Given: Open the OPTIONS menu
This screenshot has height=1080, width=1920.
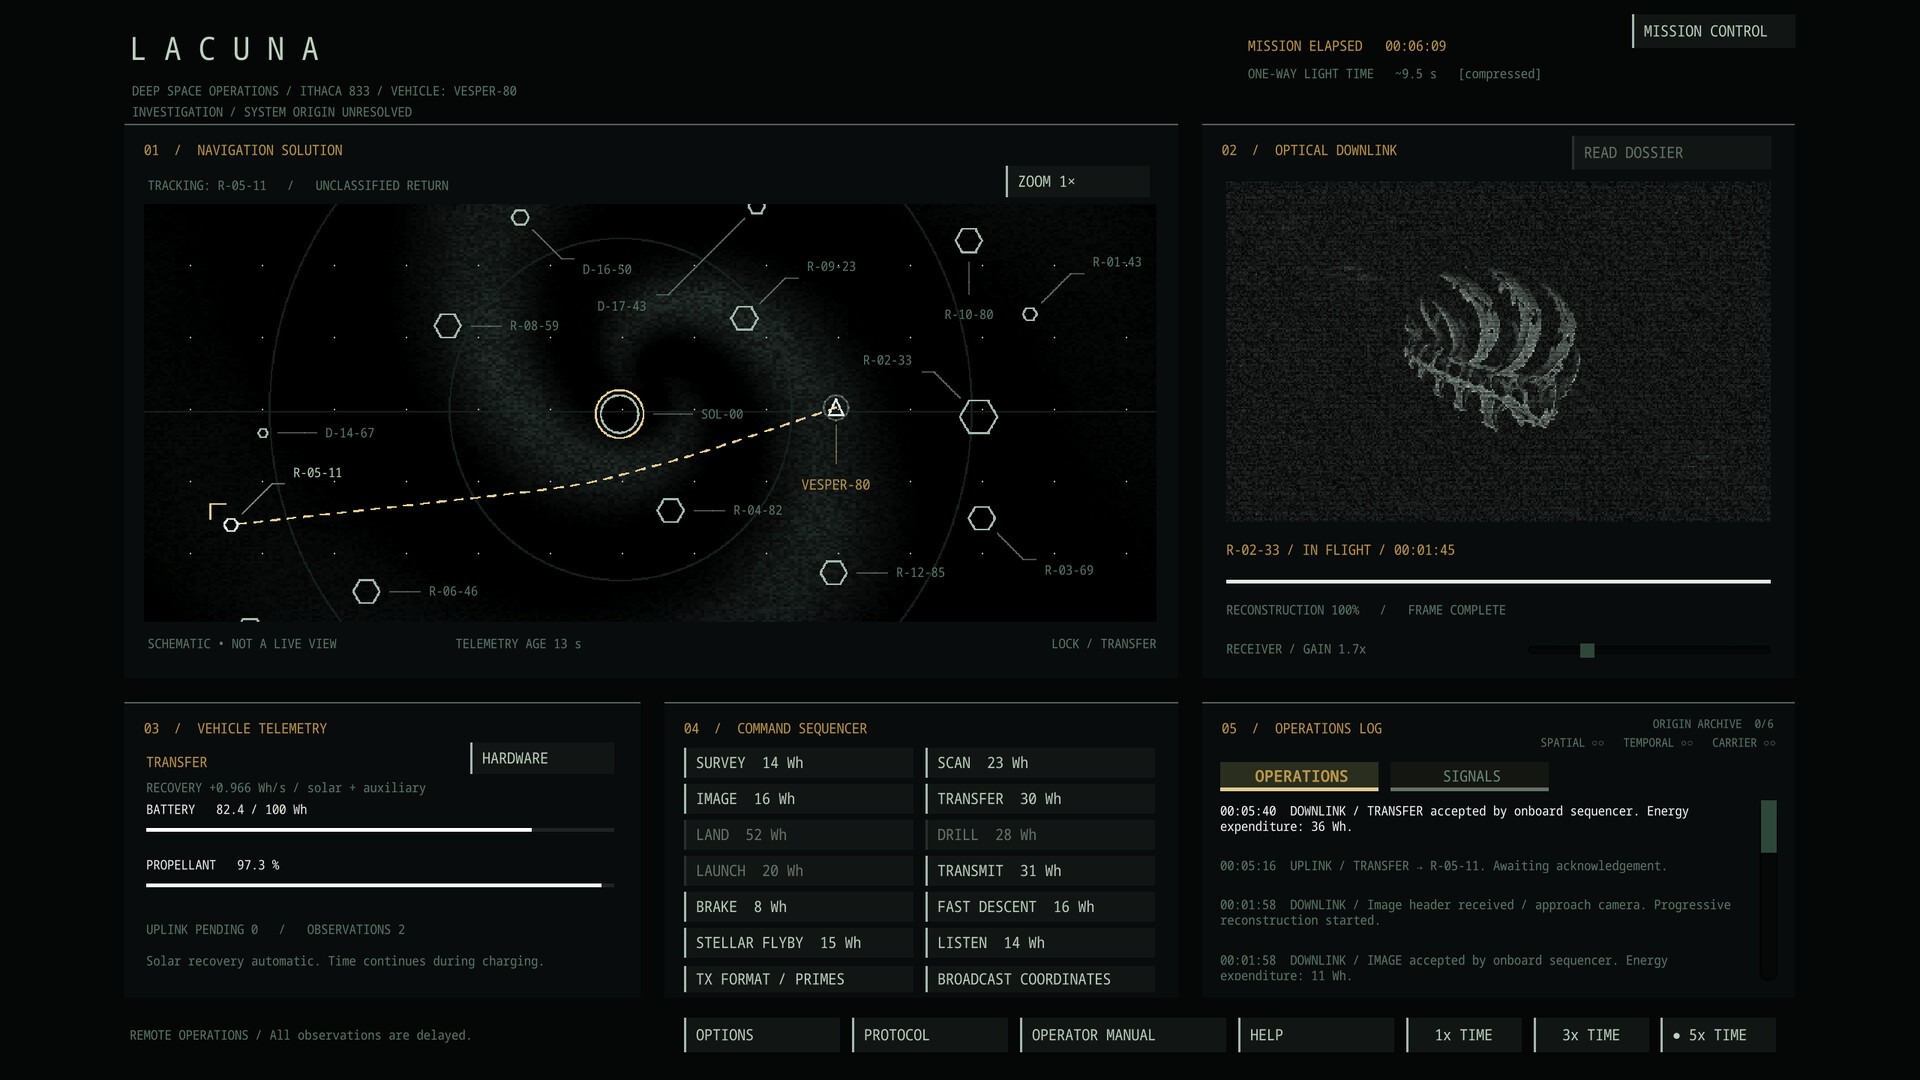Looking at the screenshot, I should [762, 1035].
